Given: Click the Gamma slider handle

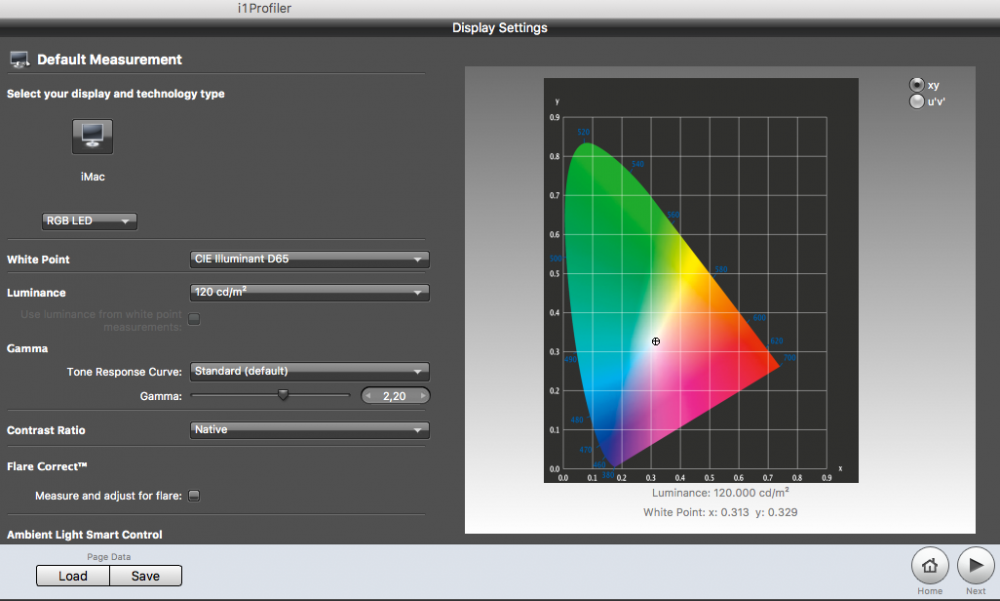Looking at the screenshot, I should tap(283, 396).
